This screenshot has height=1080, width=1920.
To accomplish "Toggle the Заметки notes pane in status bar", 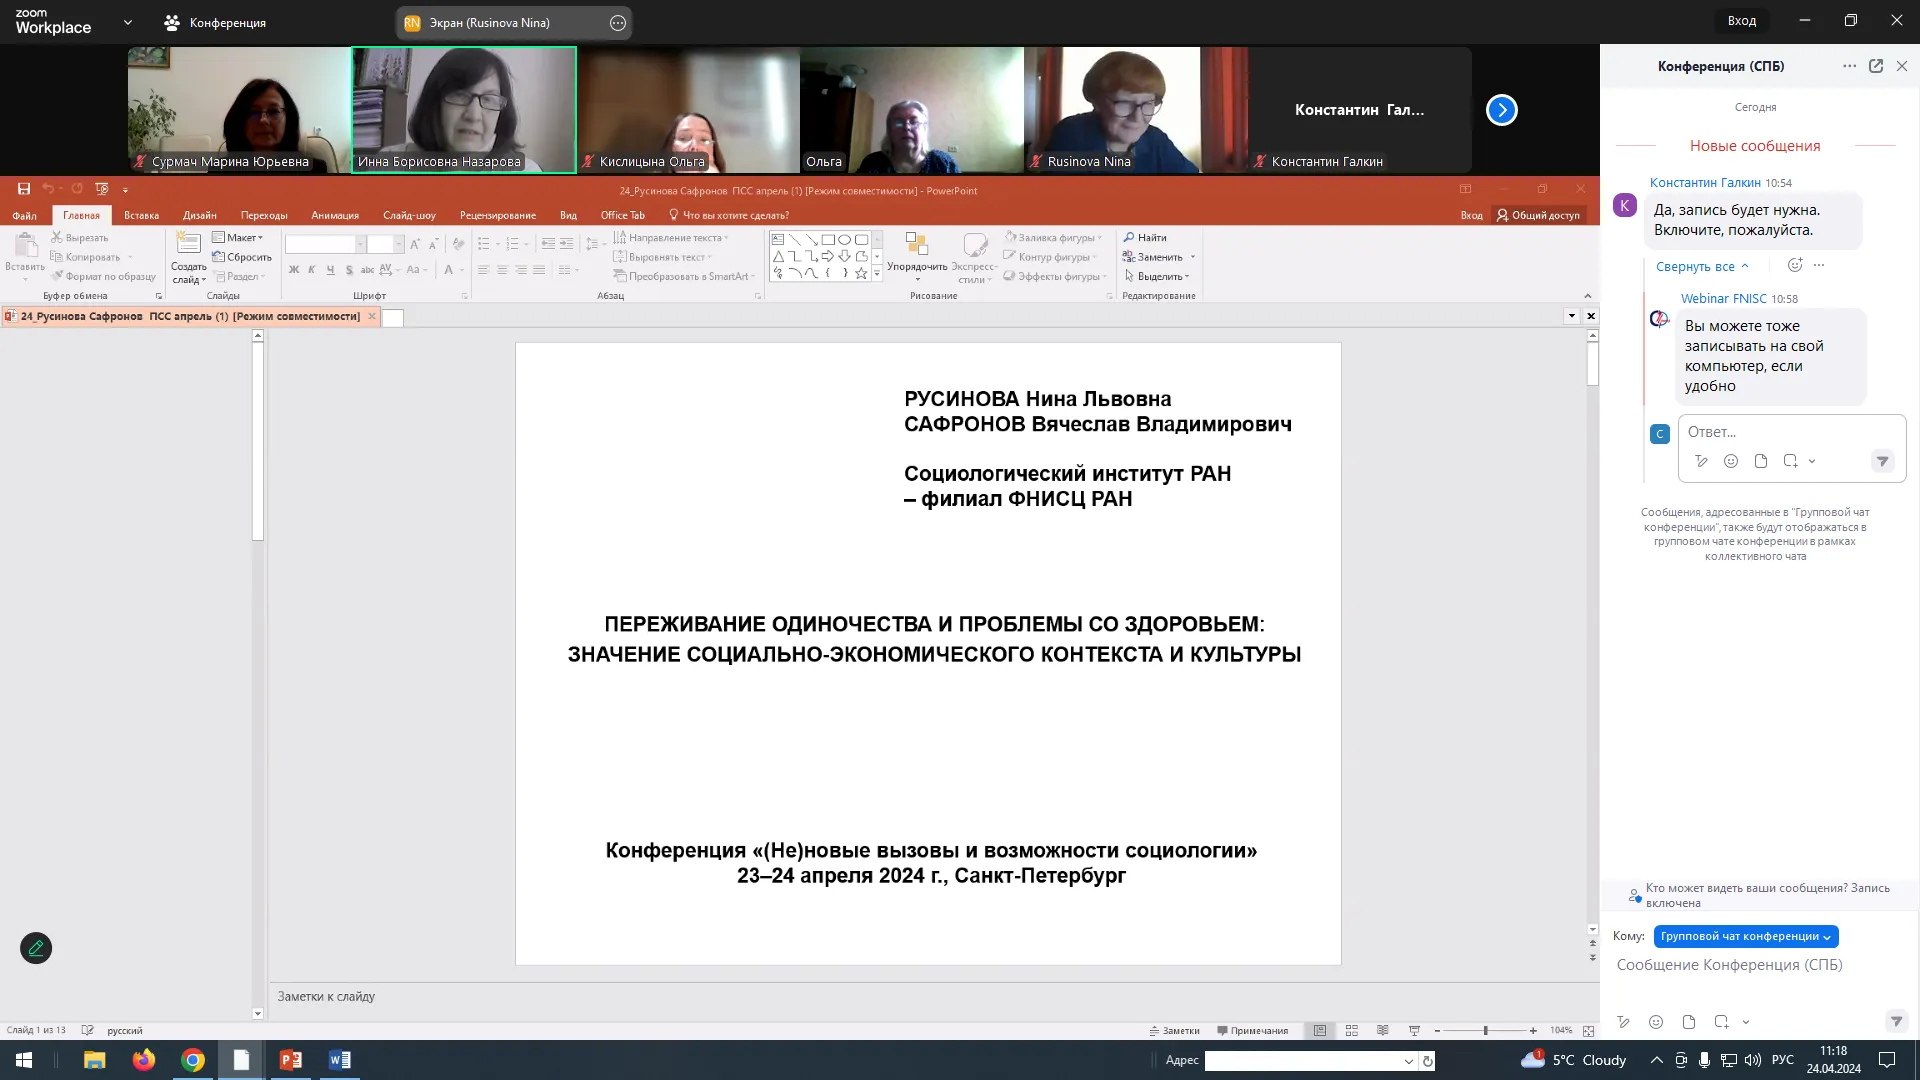I will [x=1174, y=1030].
